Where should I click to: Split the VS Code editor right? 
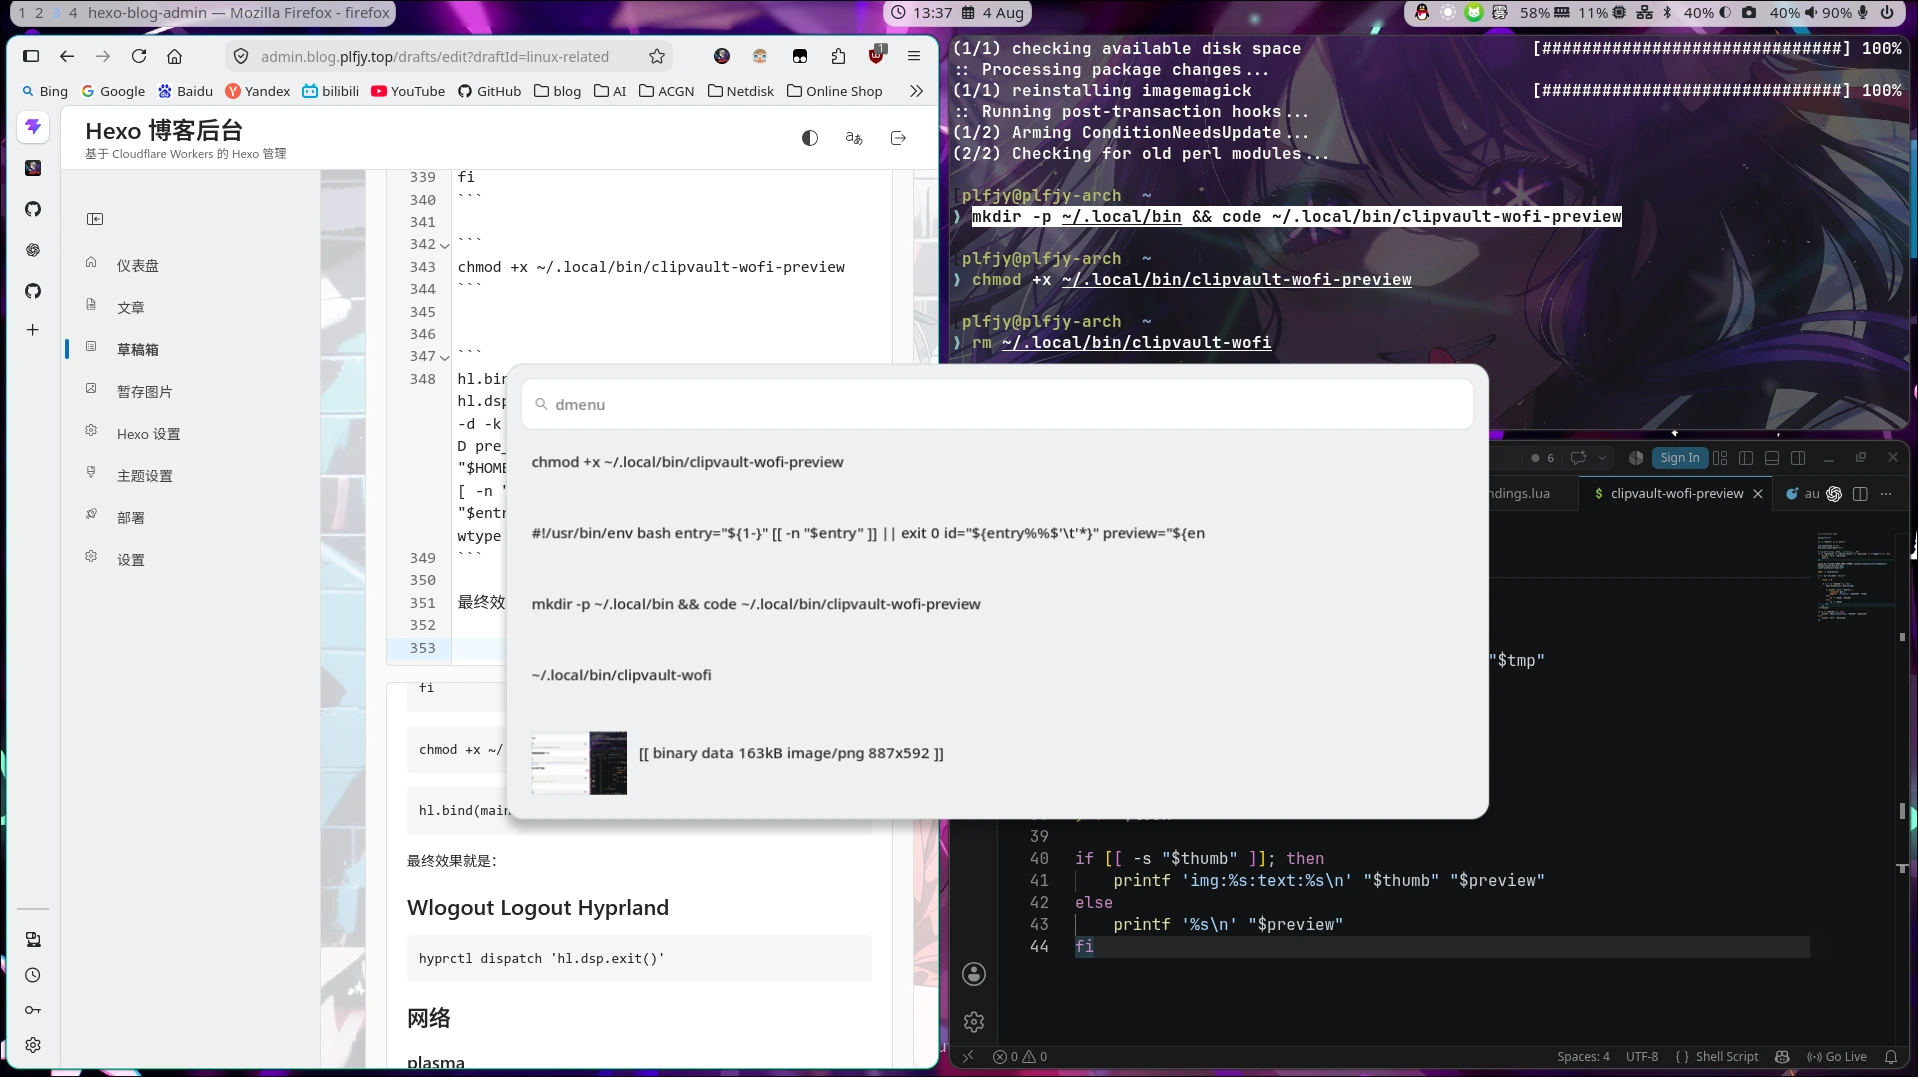[1860, 494]
